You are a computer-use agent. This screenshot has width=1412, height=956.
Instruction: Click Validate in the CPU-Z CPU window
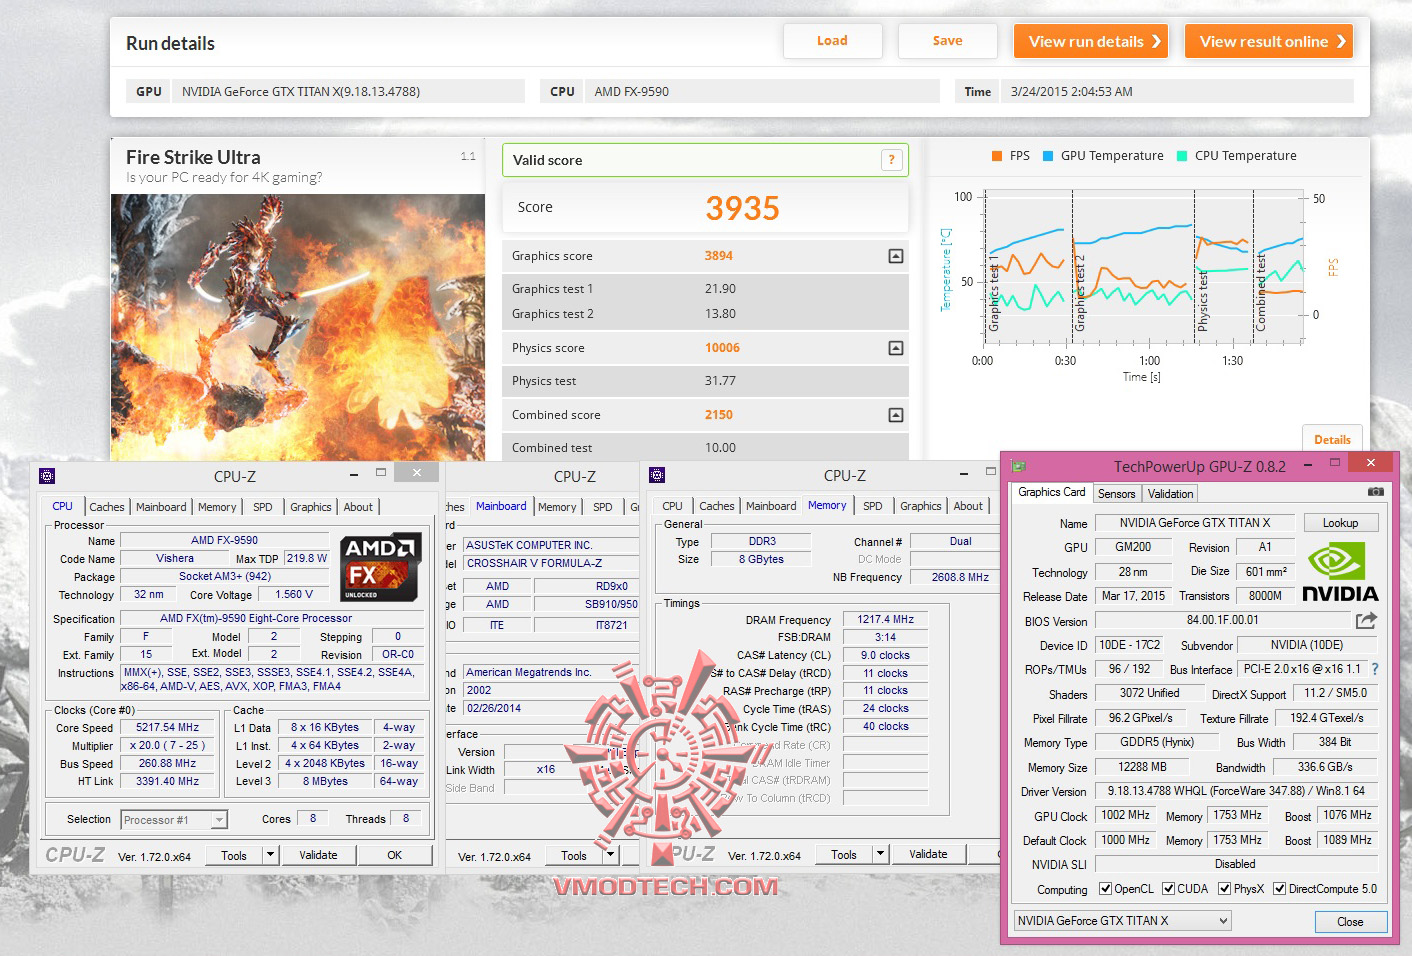point(318,855)
